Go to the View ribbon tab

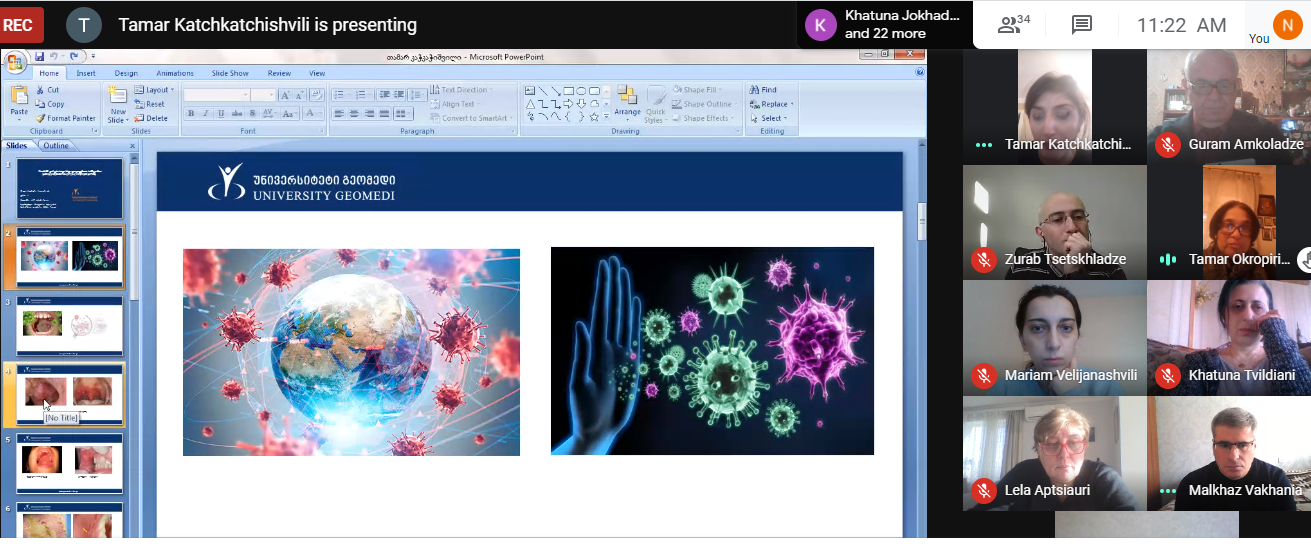(317, 73)
